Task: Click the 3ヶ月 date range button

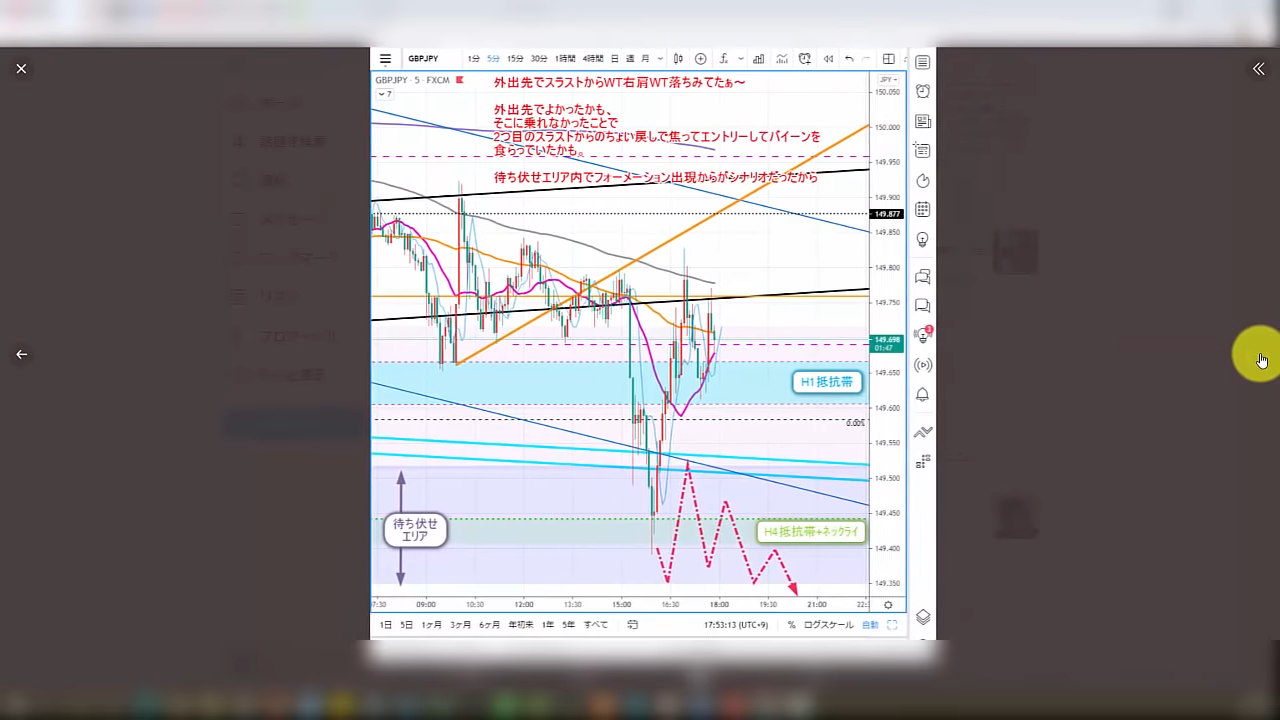Action: 460,625
